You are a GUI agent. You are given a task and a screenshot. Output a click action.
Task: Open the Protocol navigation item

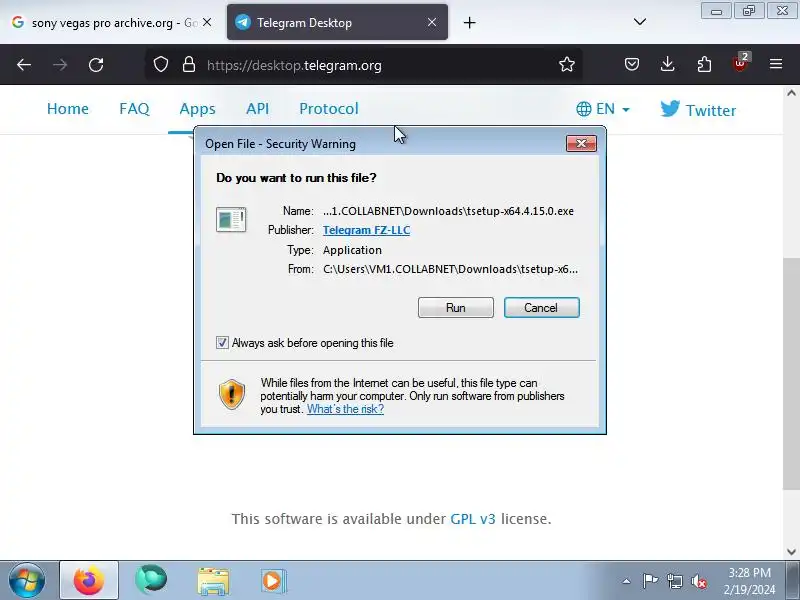[329, 109]
